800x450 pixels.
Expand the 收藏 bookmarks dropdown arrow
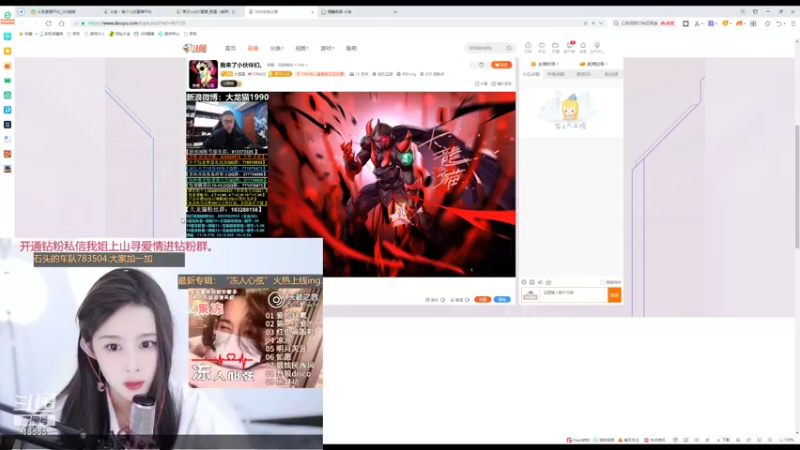point(36,34)
